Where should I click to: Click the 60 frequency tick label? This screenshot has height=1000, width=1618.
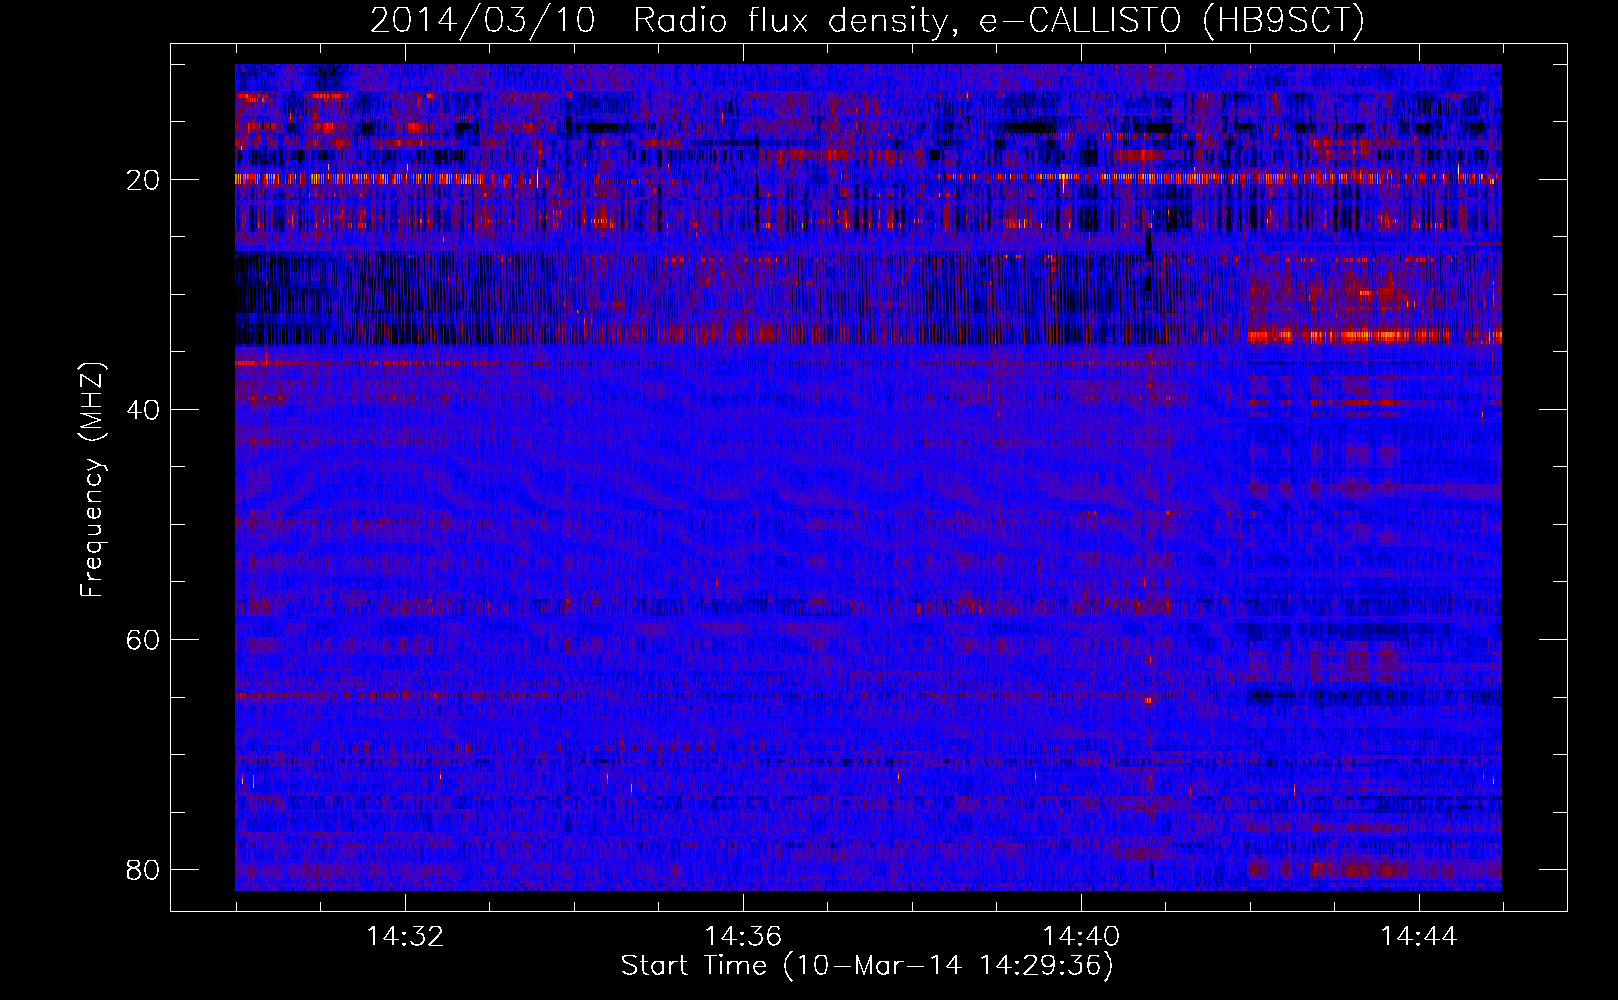click(x=143, y=640)
